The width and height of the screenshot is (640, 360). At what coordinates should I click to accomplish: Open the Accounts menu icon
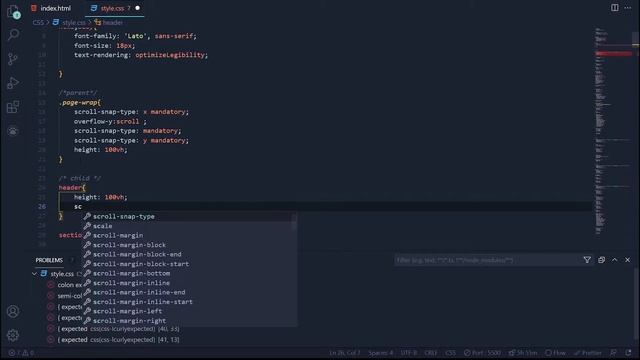click(13, 311)
